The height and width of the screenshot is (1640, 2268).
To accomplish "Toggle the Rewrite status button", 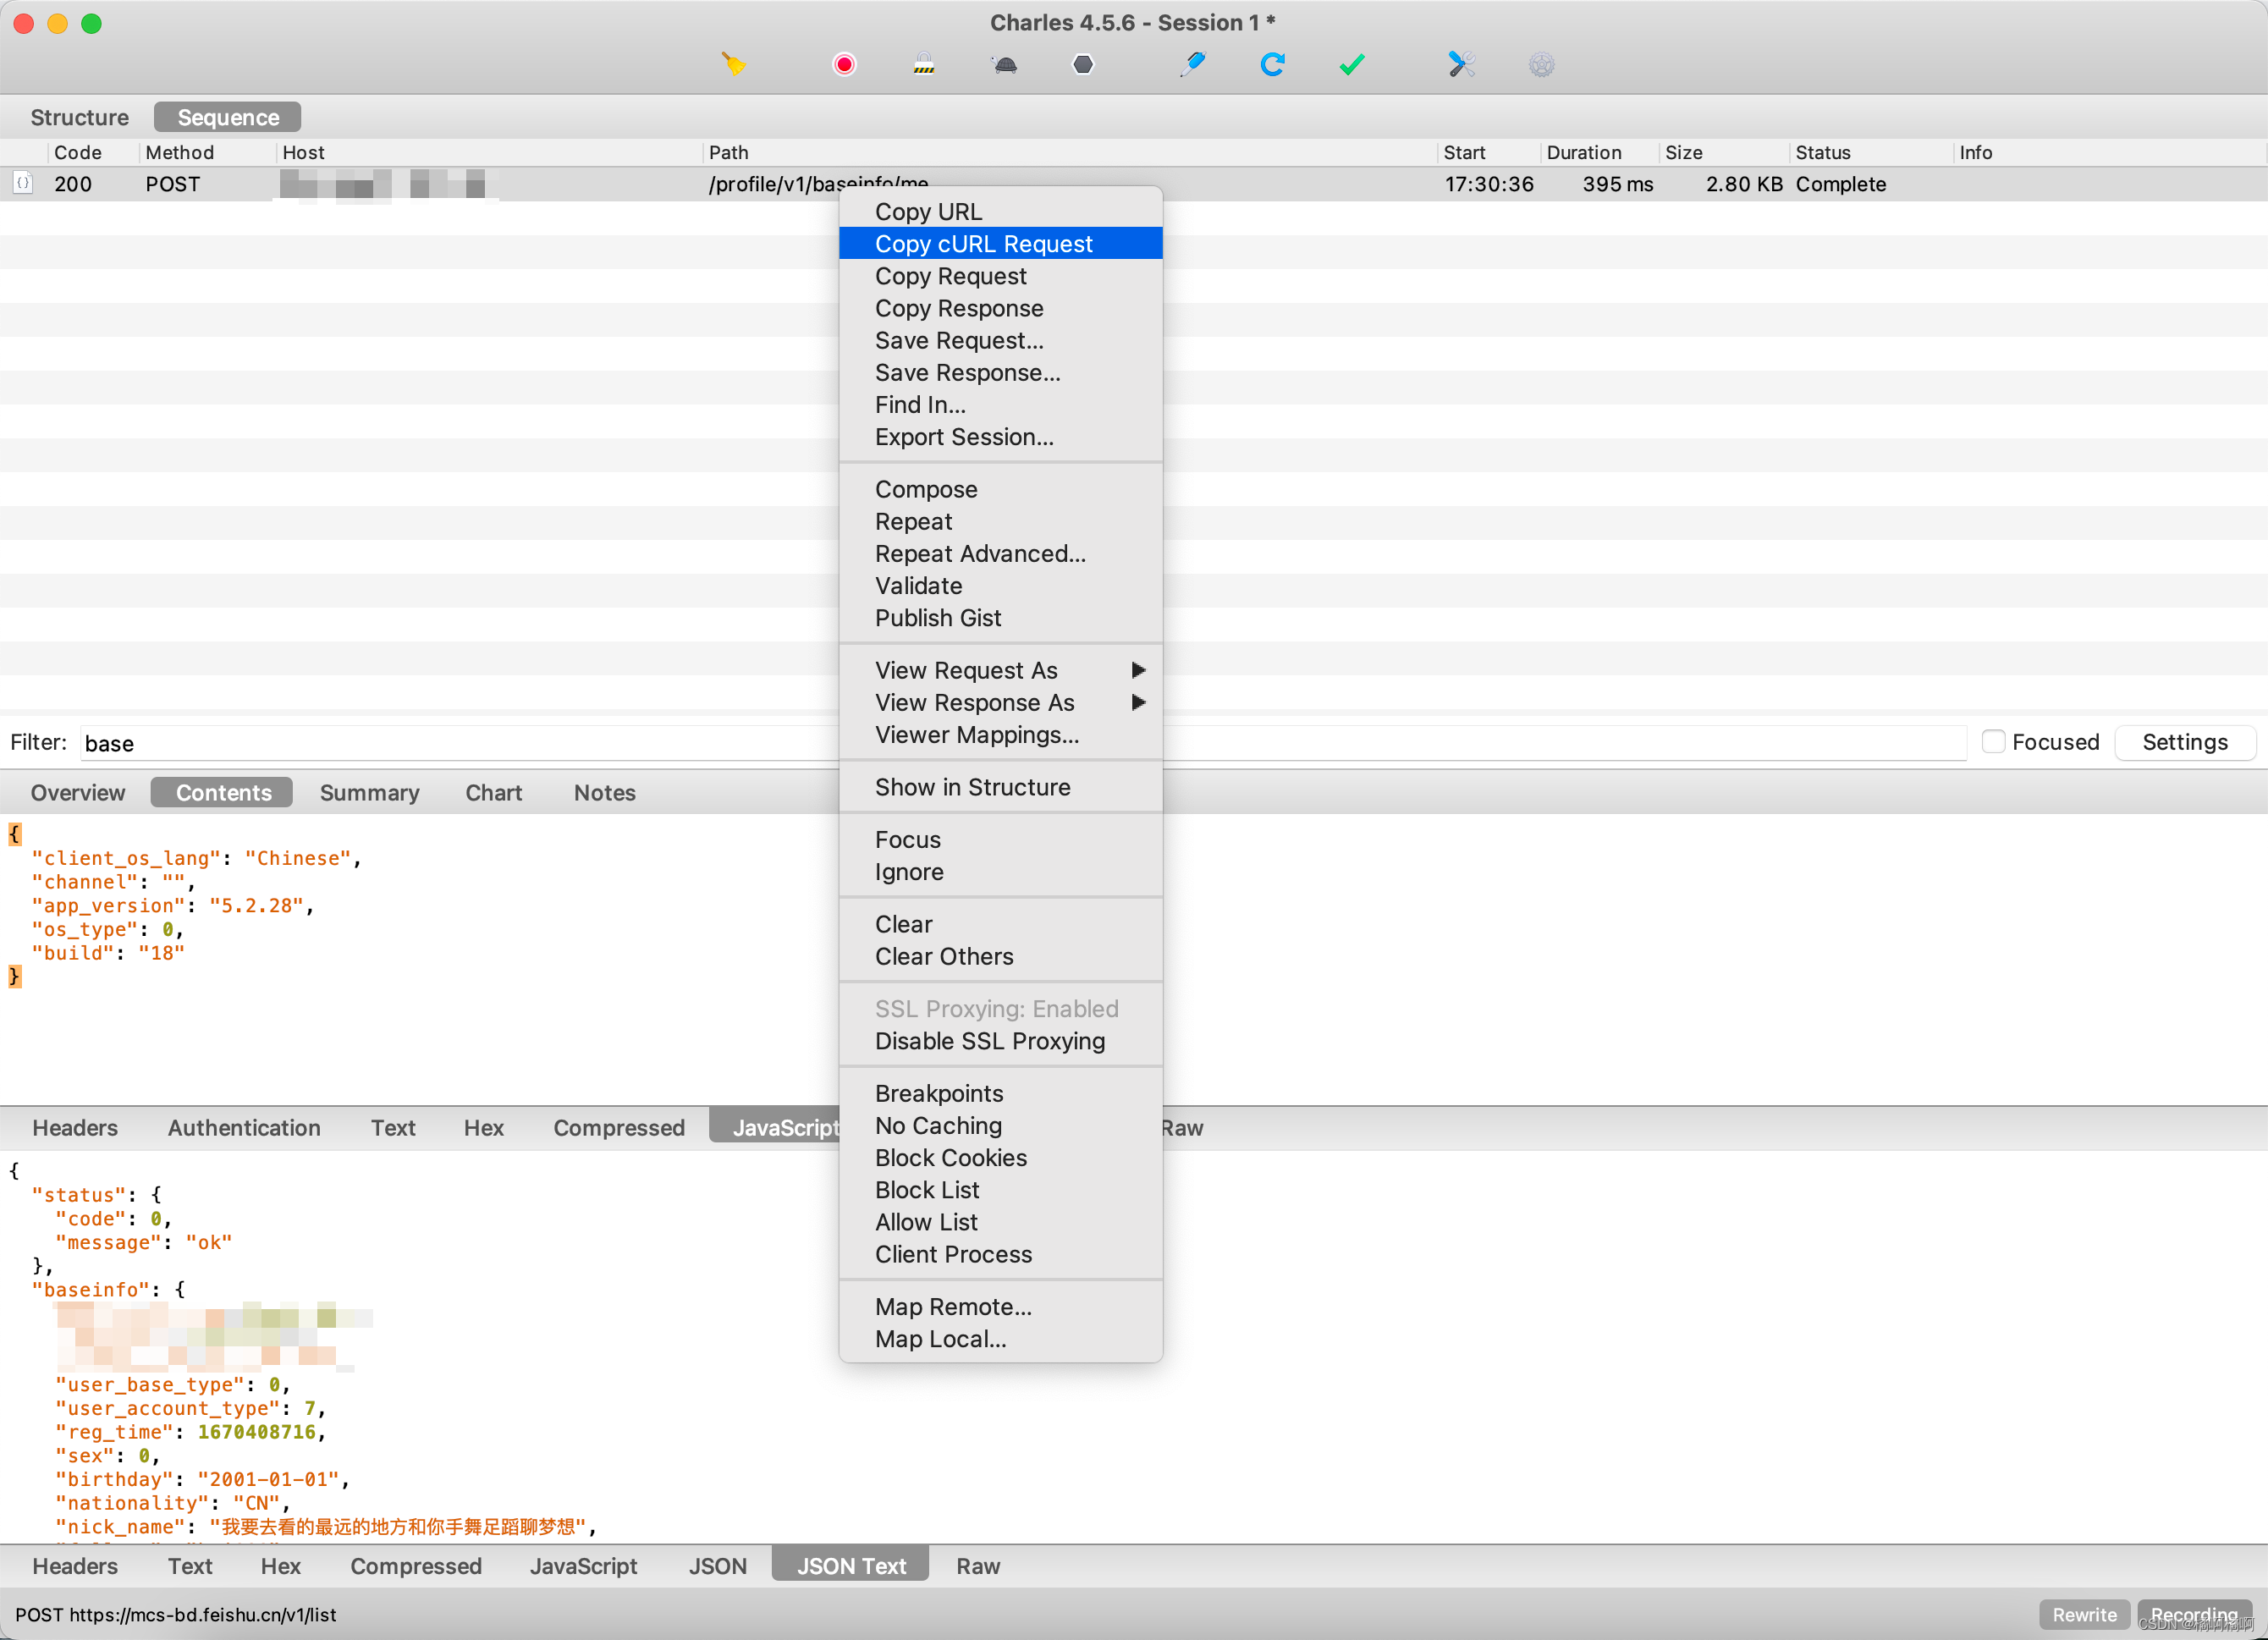I will 2084,1614.
